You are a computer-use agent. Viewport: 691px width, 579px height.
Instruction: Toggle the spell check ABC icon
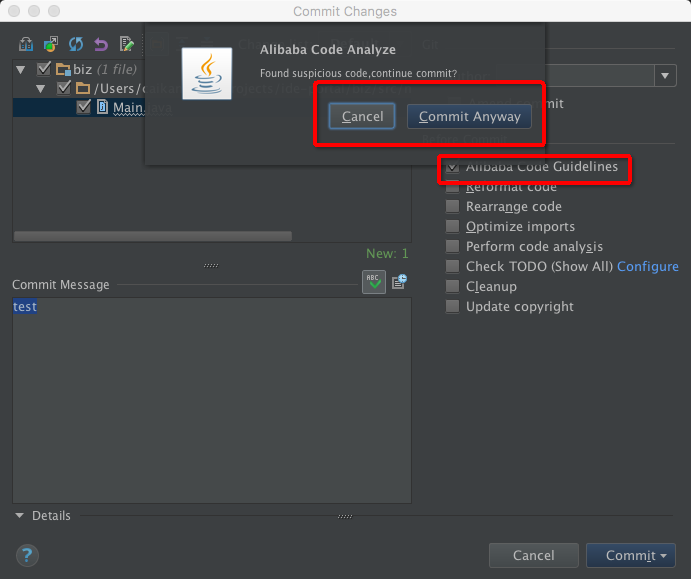[x=373, y=282]
